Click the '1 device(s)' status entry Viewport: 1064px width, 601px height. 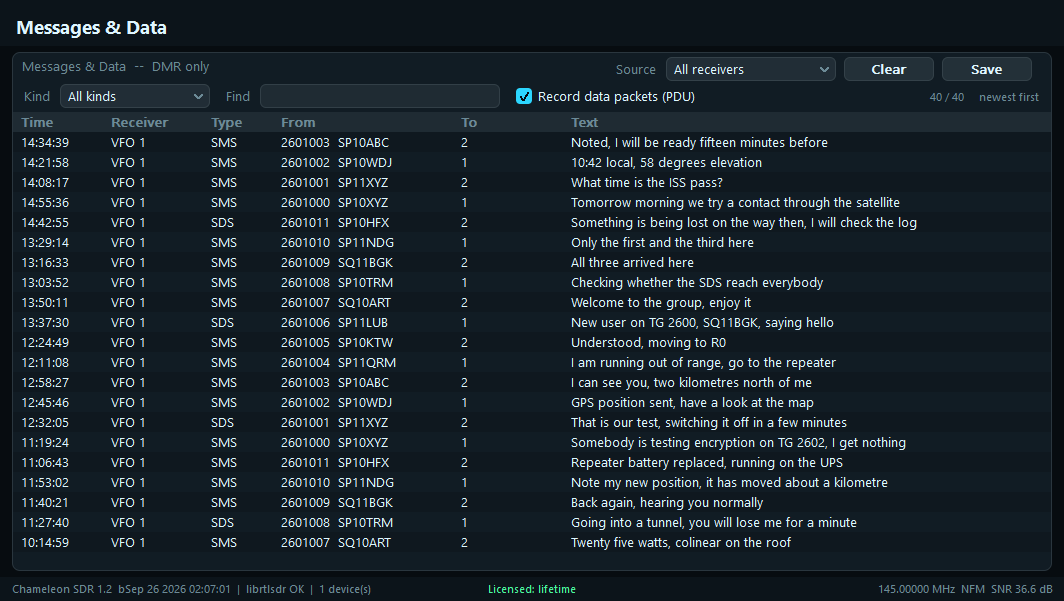345,589
